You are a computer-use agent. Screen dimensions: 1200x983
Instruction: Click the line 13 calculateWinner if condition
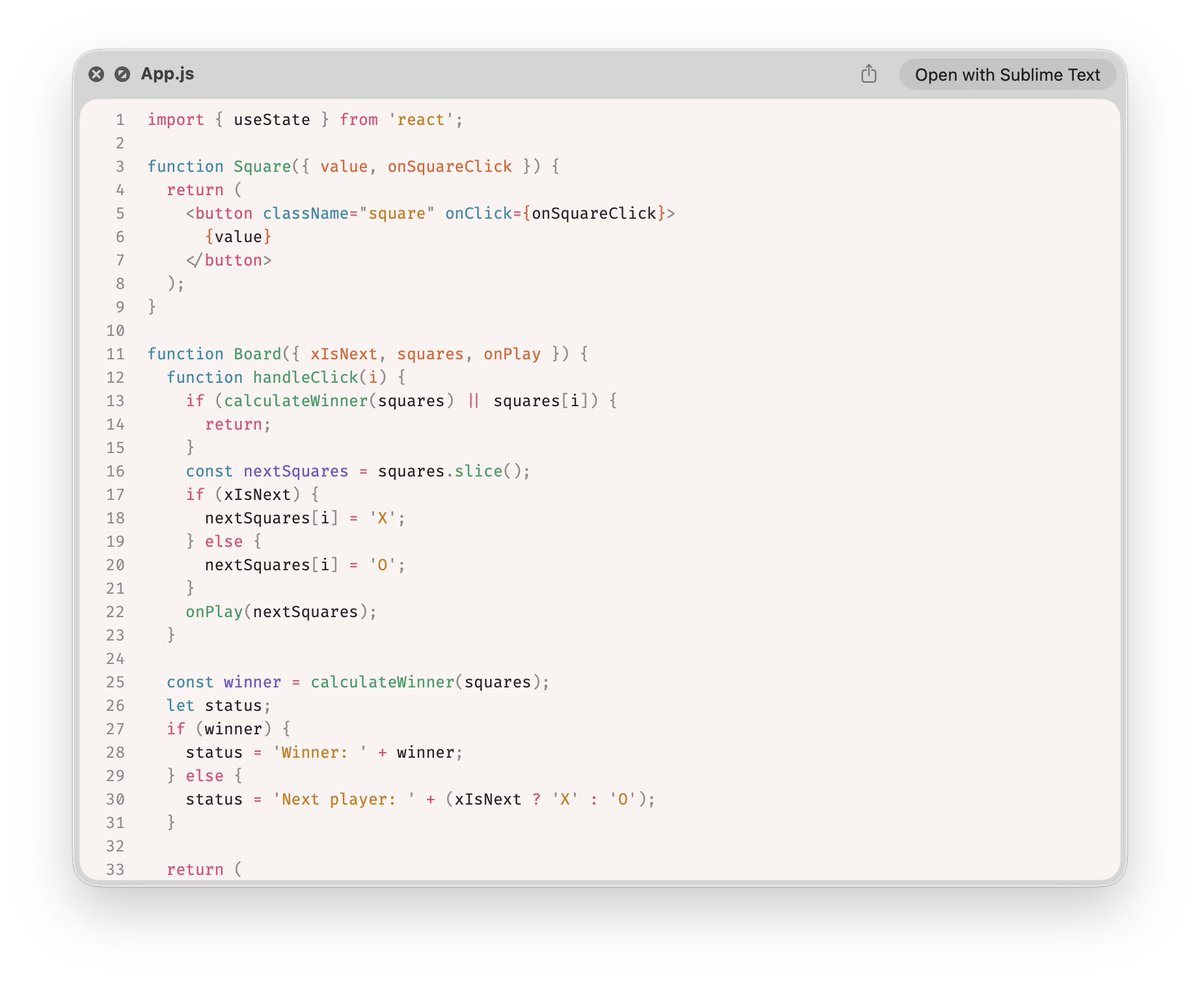point(402,401)
